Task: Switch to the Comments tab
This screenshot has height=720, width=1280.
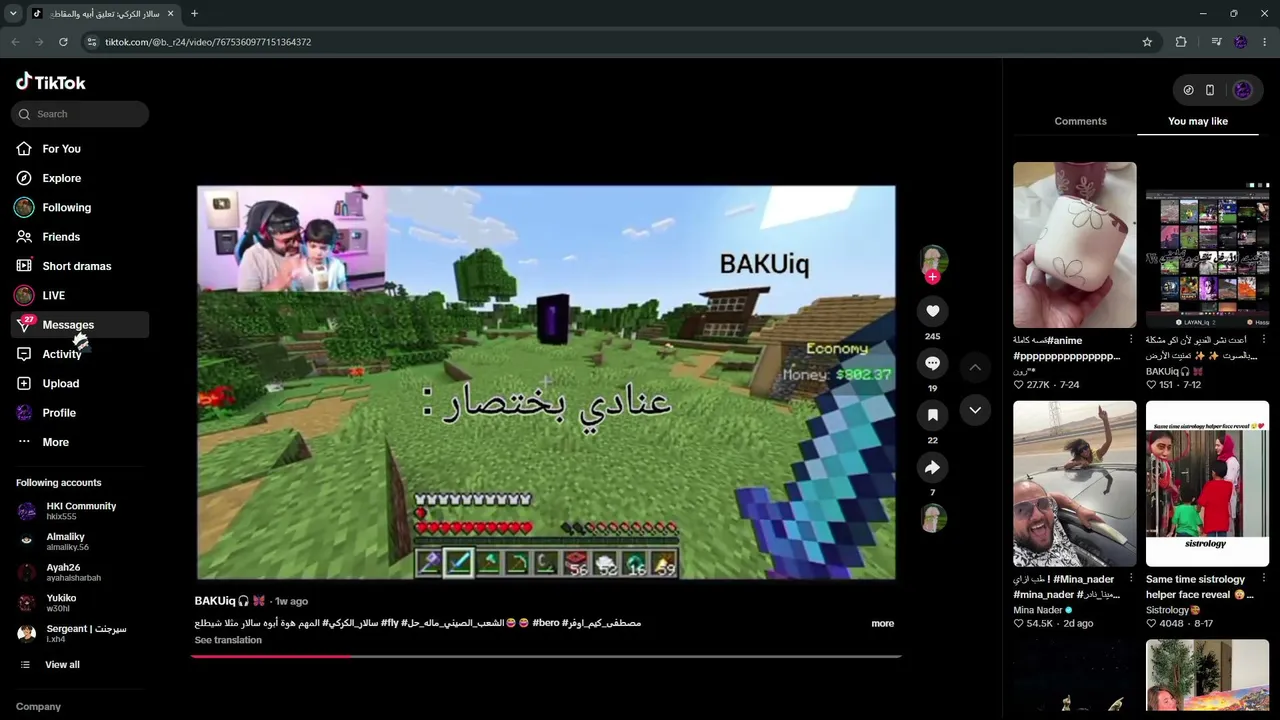Action: click(x=1080, y=121)
